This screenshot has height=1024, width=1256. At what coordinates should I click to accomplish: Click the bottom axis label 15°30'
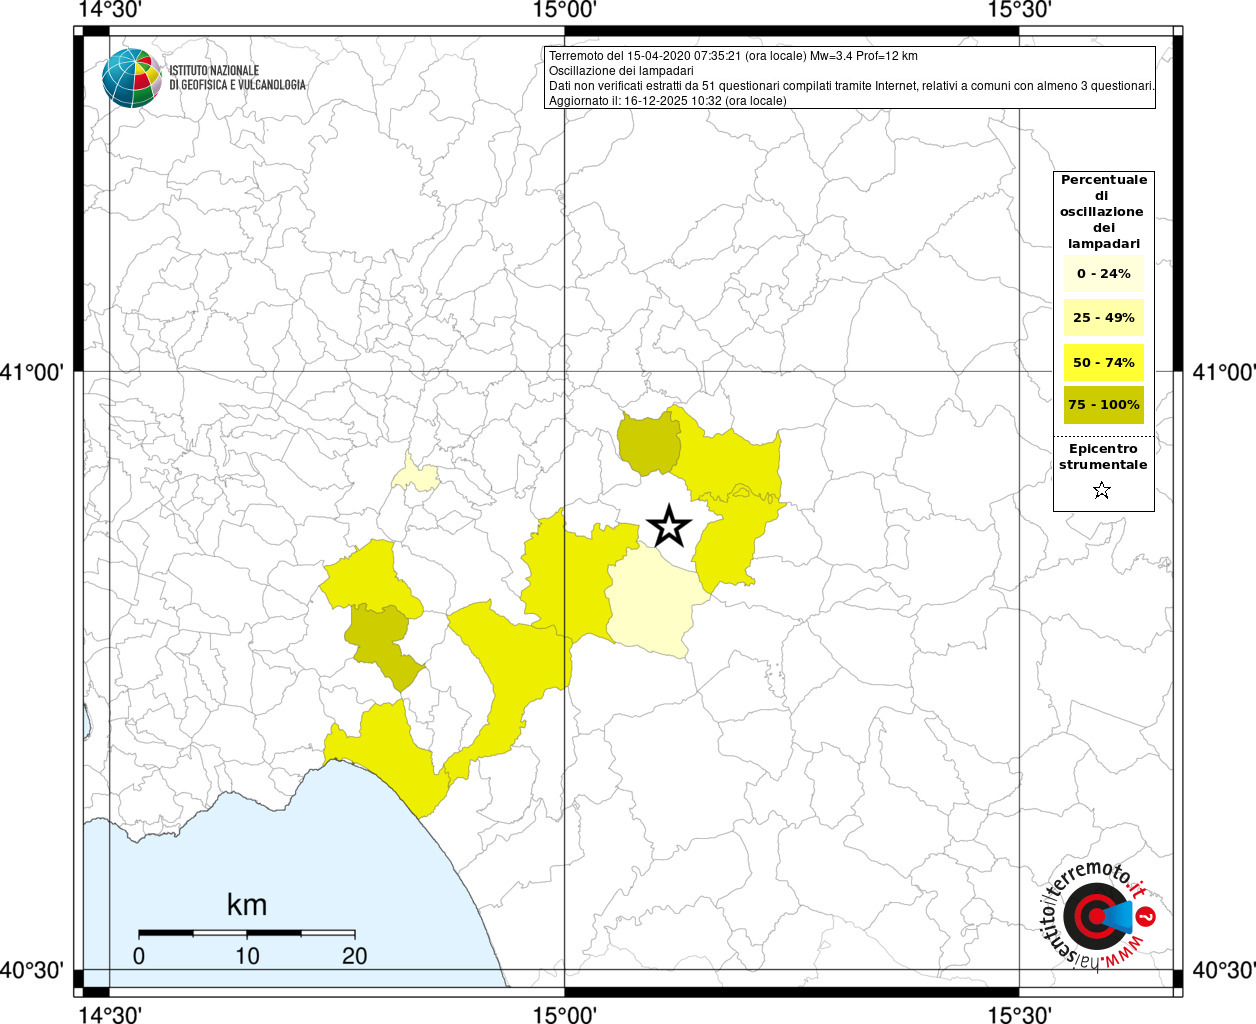coord(1020,1014)
